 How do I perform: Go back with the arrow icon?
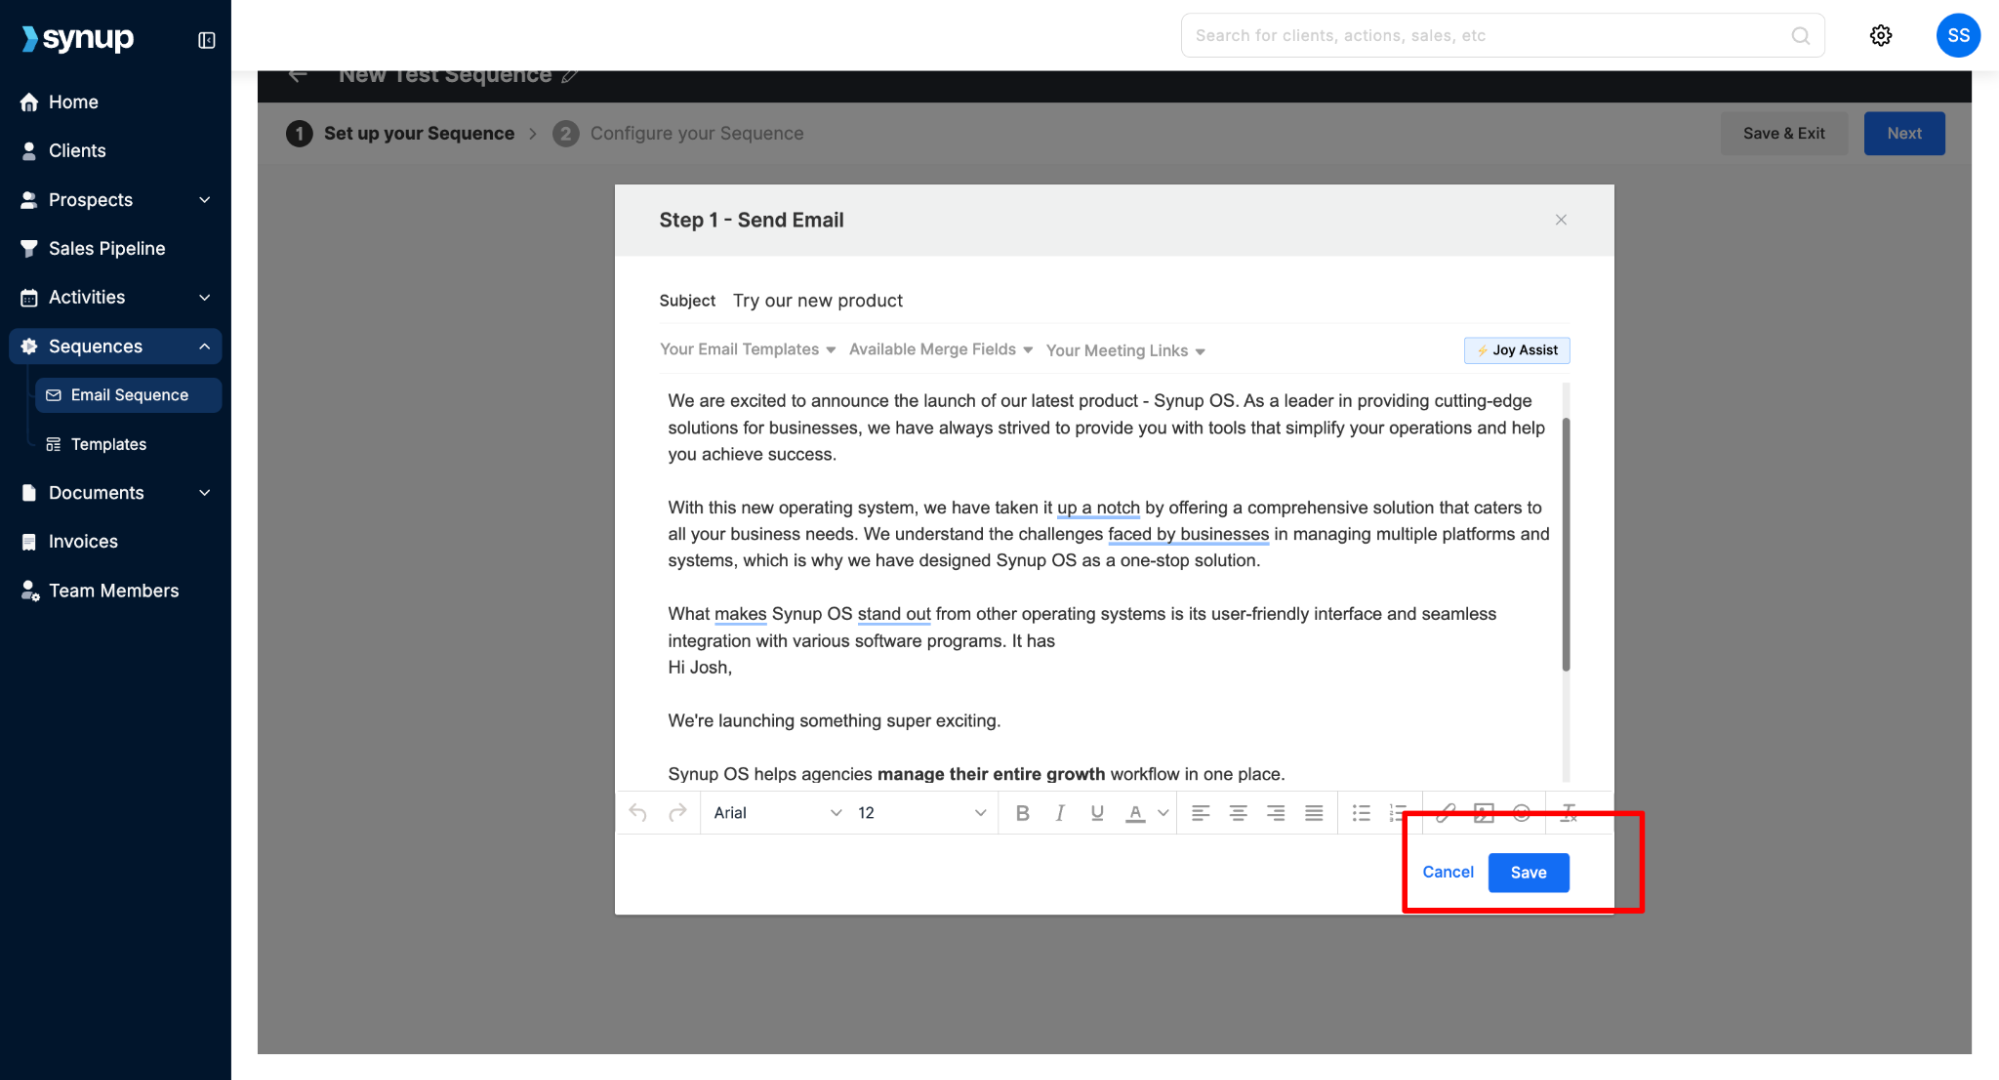click(298, 75)
